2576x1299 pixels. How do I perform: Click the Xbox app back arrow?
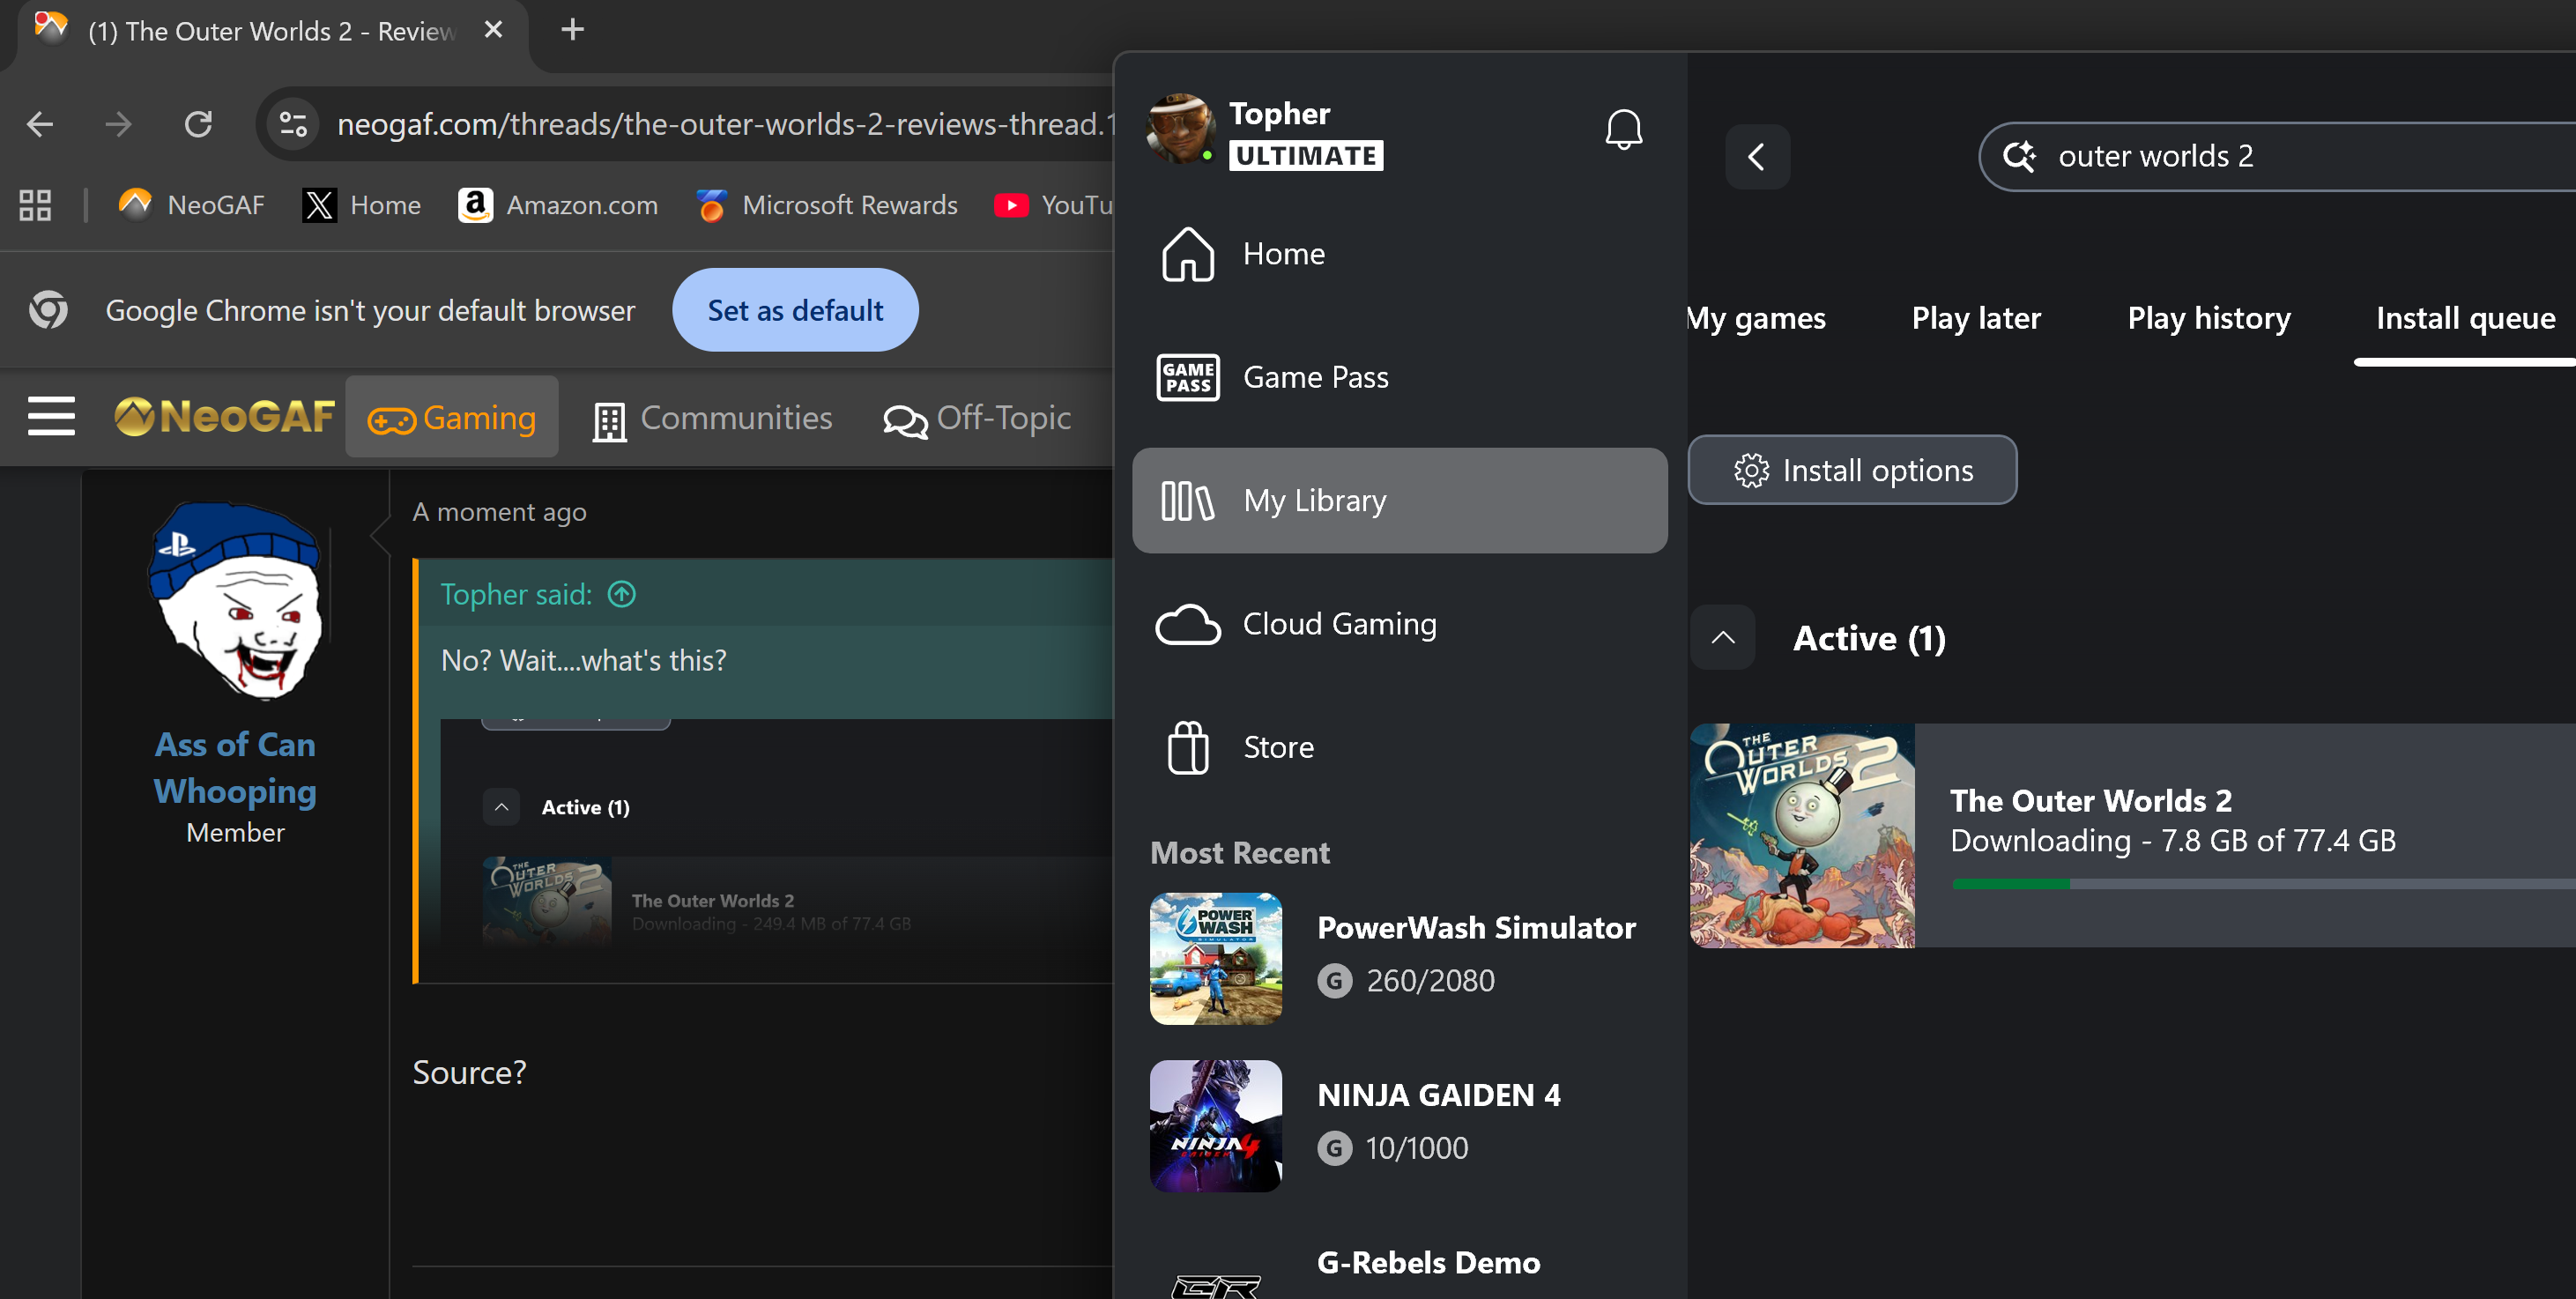click(1756, 157)
